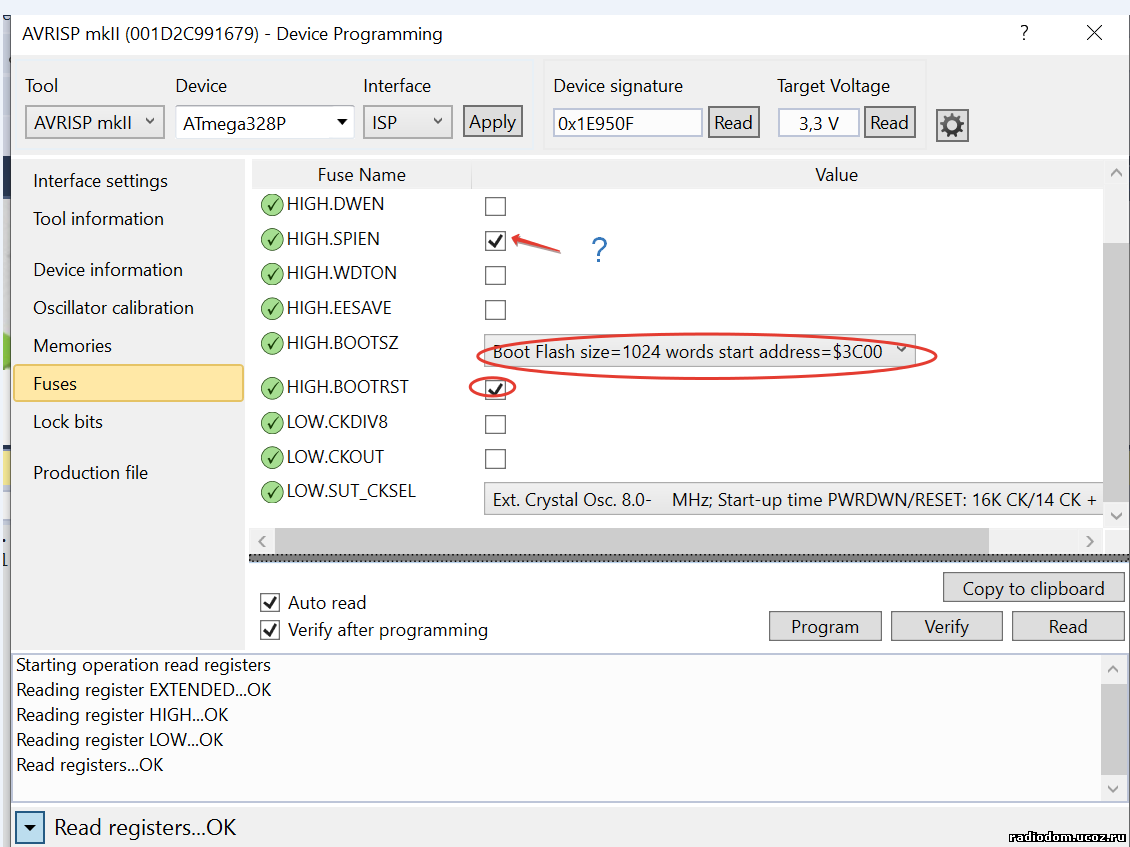Click the fuse list scroll down arrow
The height and width of the screenshot is (847, 1130).
coord(1116,516)
